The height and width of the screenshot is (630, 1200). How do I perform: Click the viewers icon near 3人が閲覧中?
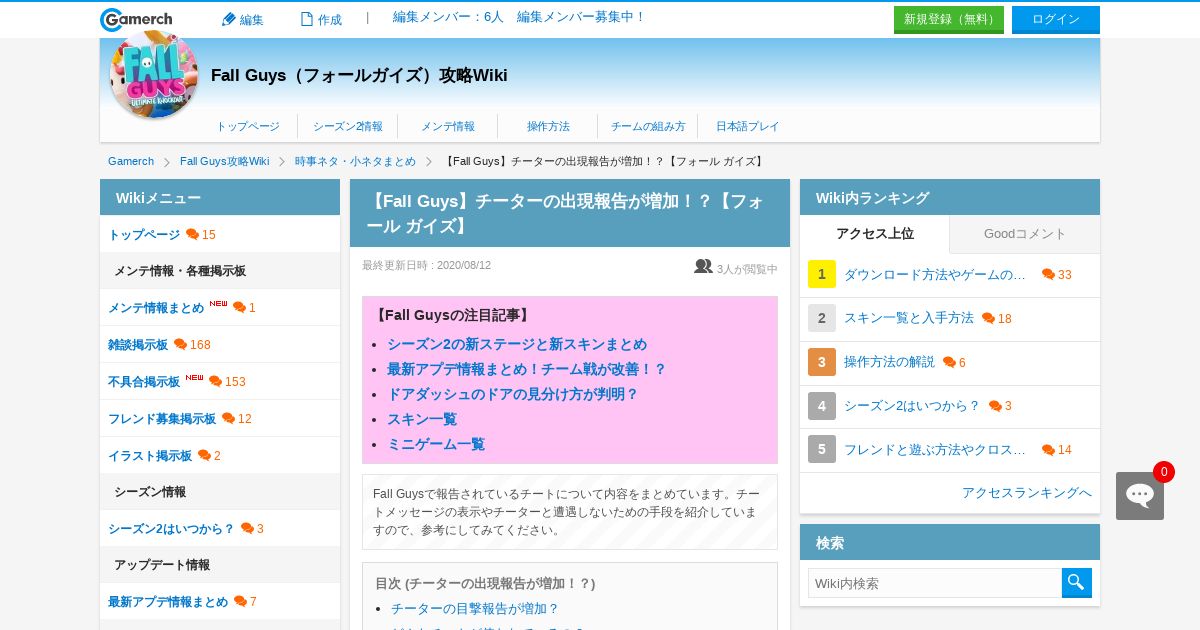click(703, 267)
